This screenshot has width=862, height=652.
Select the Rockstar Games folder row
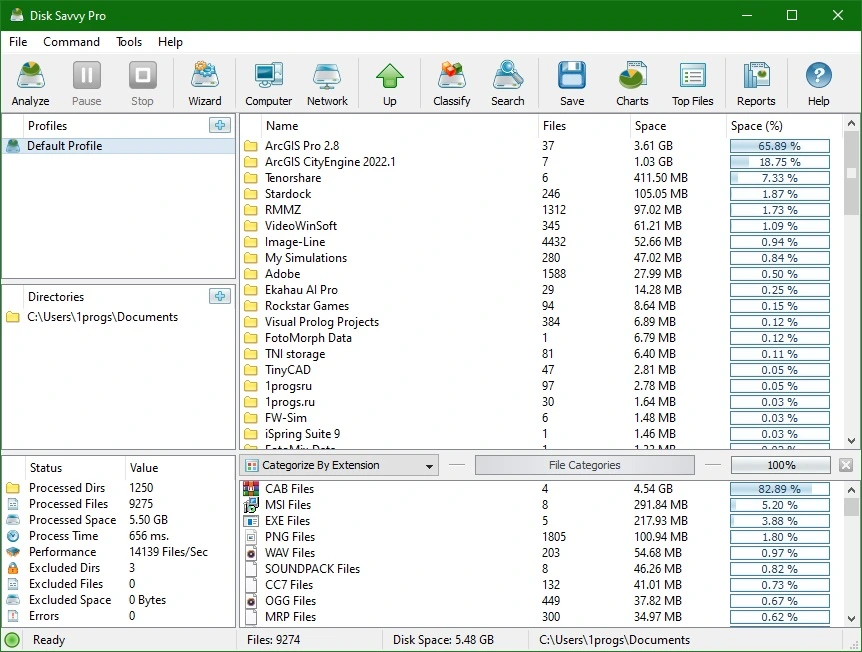(x=540, y=306)
